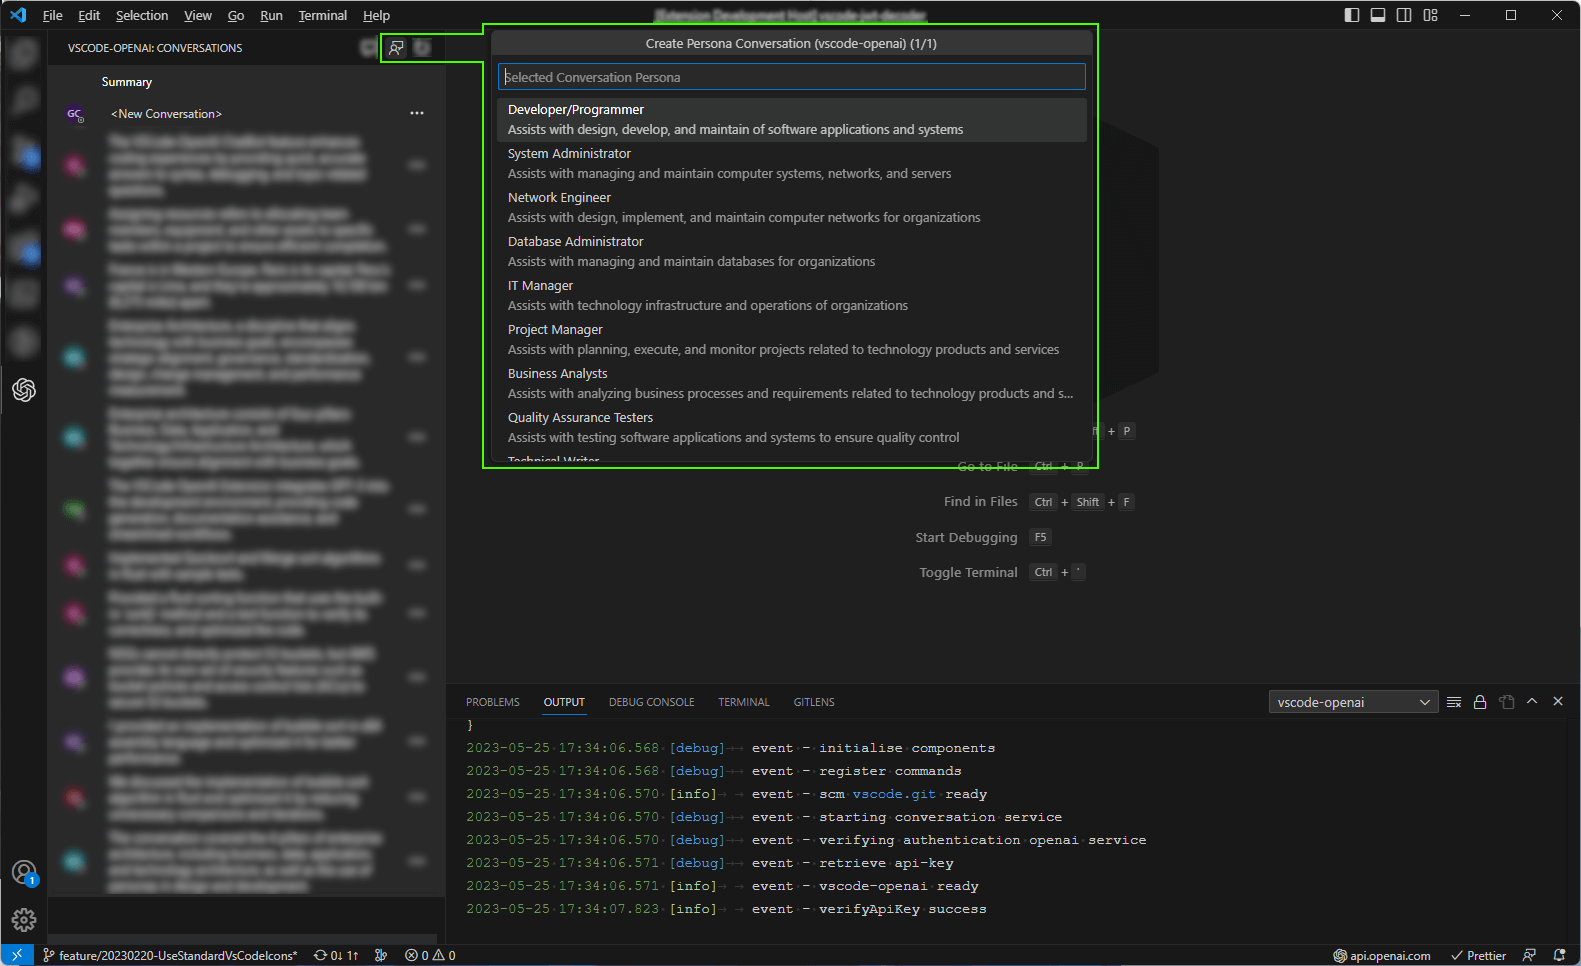The width and height of the screenshot is (1581, 966).
Task: Open the File menu
Action: pyautogui.click(x=52, y=15)
